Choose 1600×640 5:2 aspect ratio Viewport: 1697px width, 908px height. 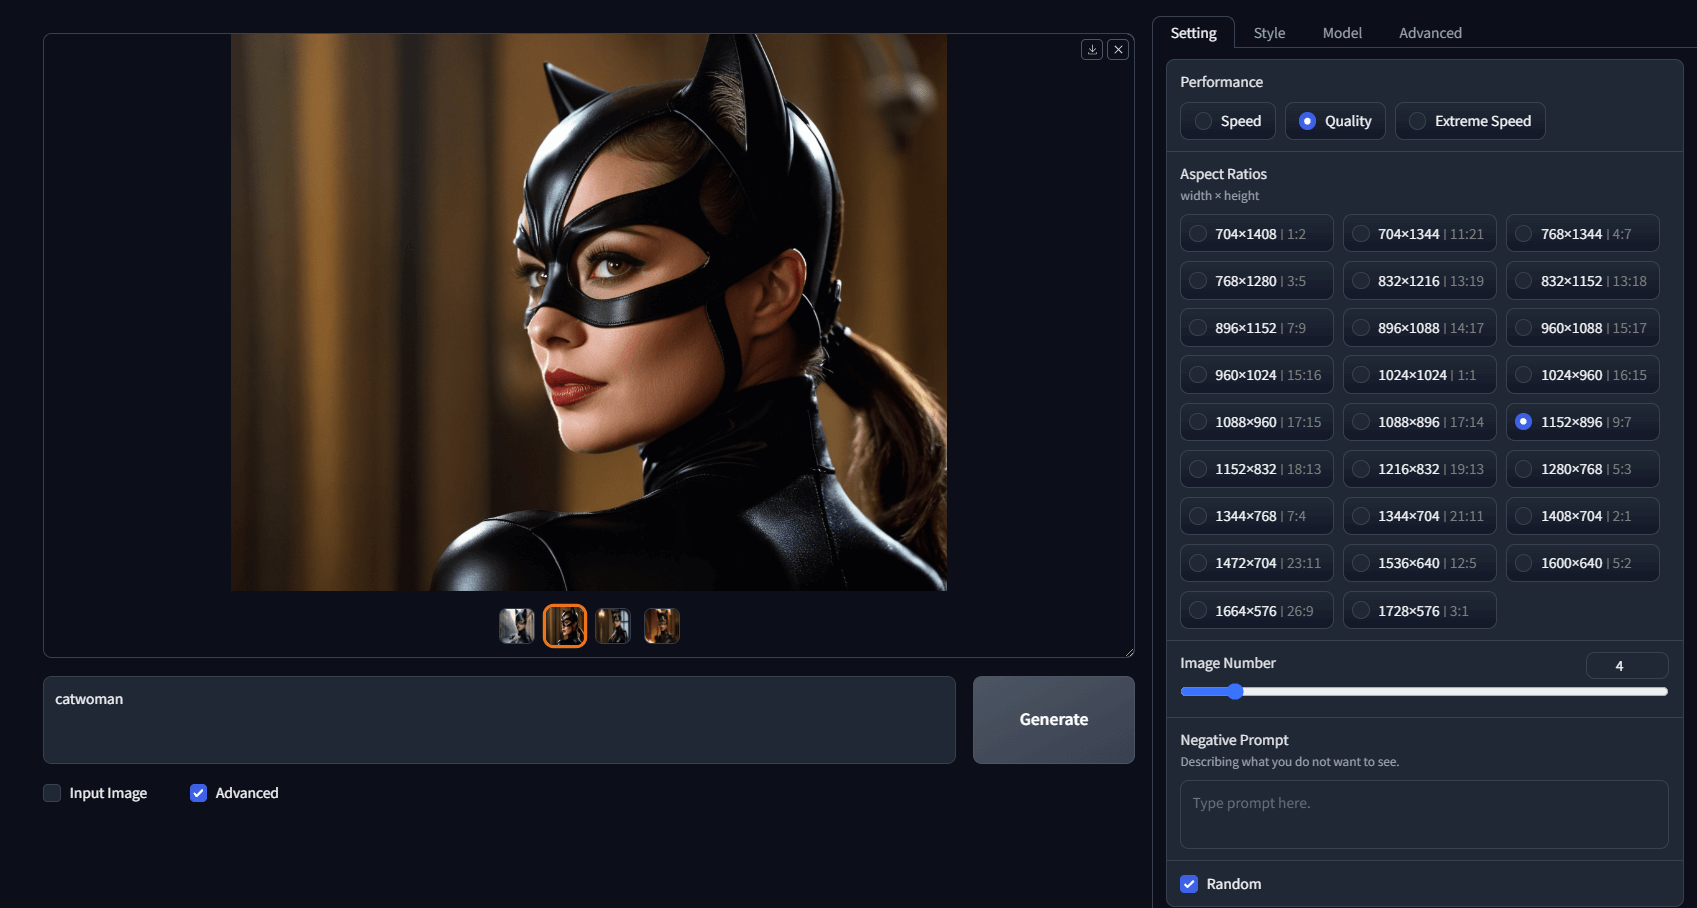point(1583,563)
